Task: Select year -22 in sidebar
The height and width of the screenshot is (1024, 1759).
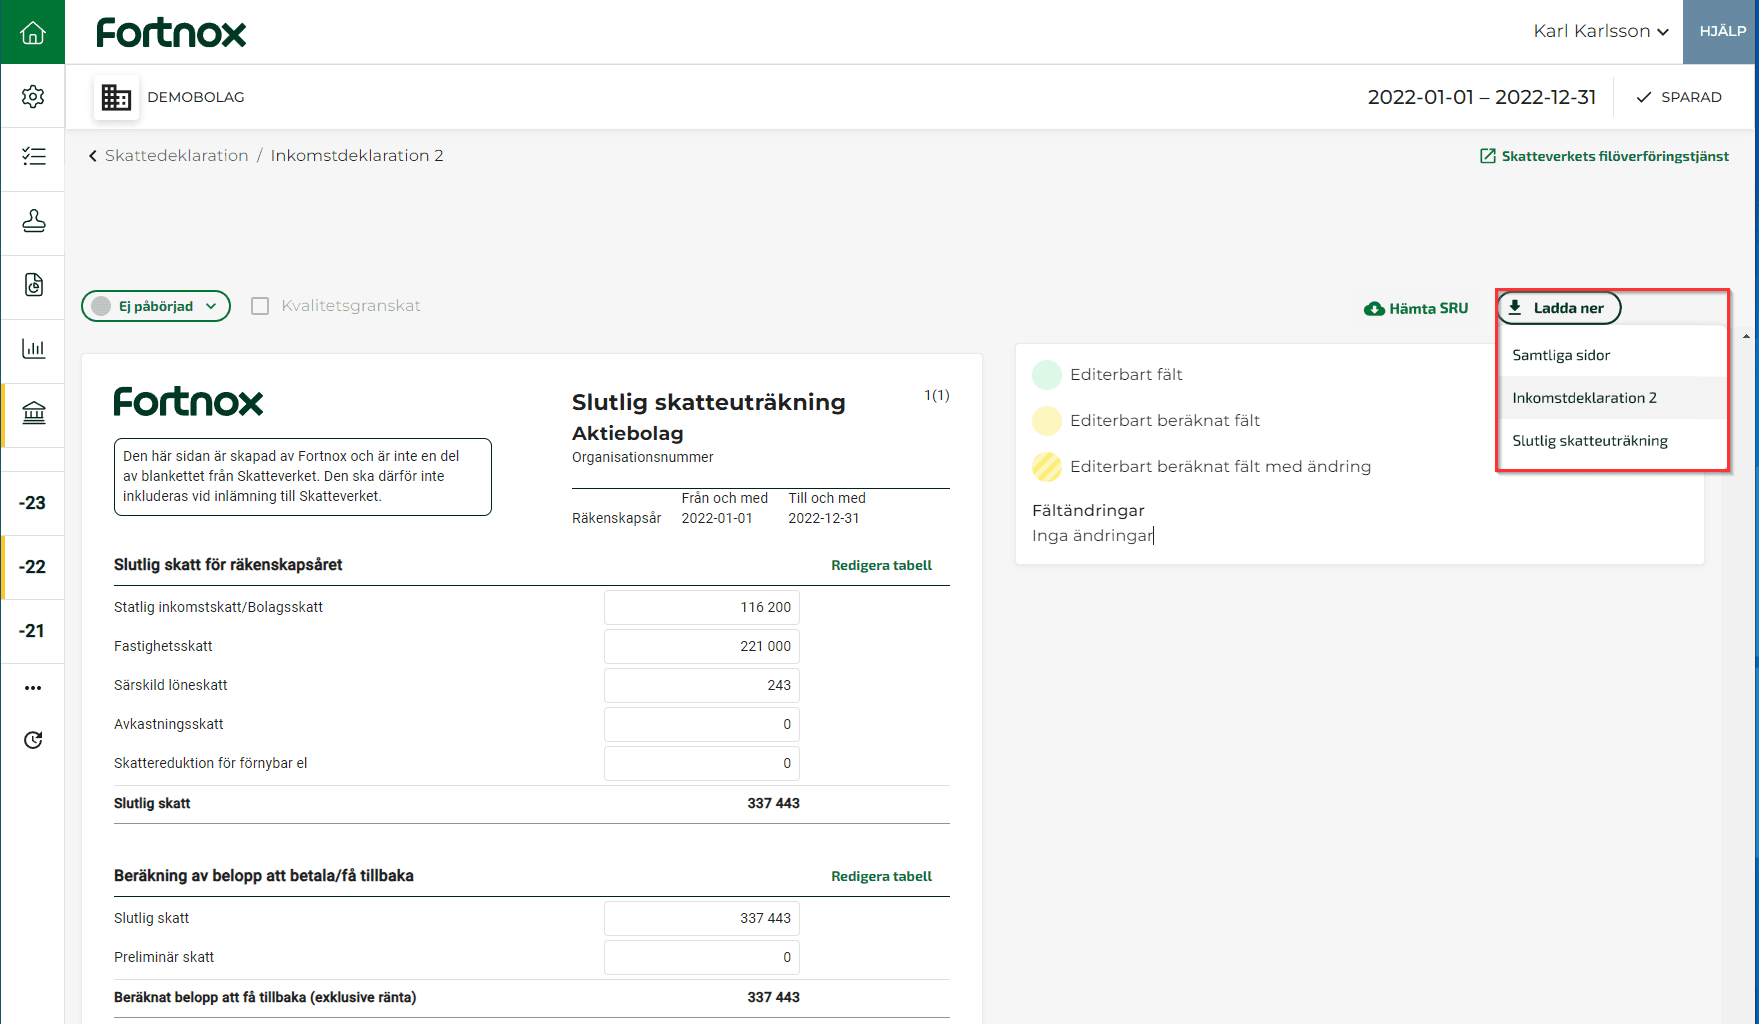Action: coord(33,567)
